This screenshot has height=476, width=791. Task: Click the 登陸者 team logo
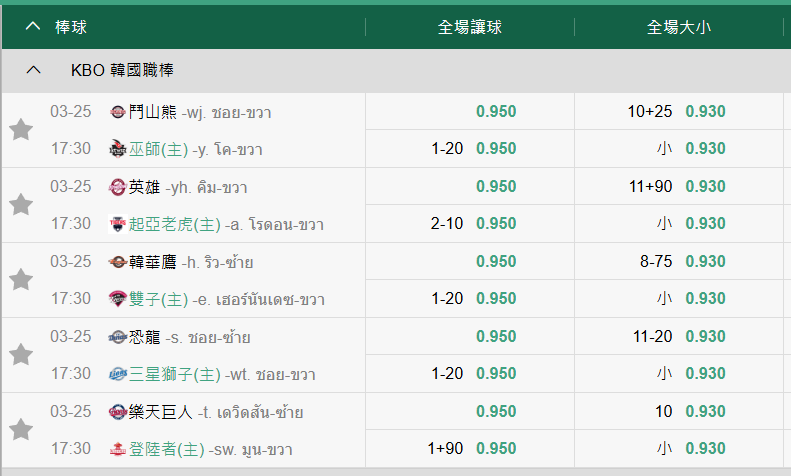click(x=118, y=449)
